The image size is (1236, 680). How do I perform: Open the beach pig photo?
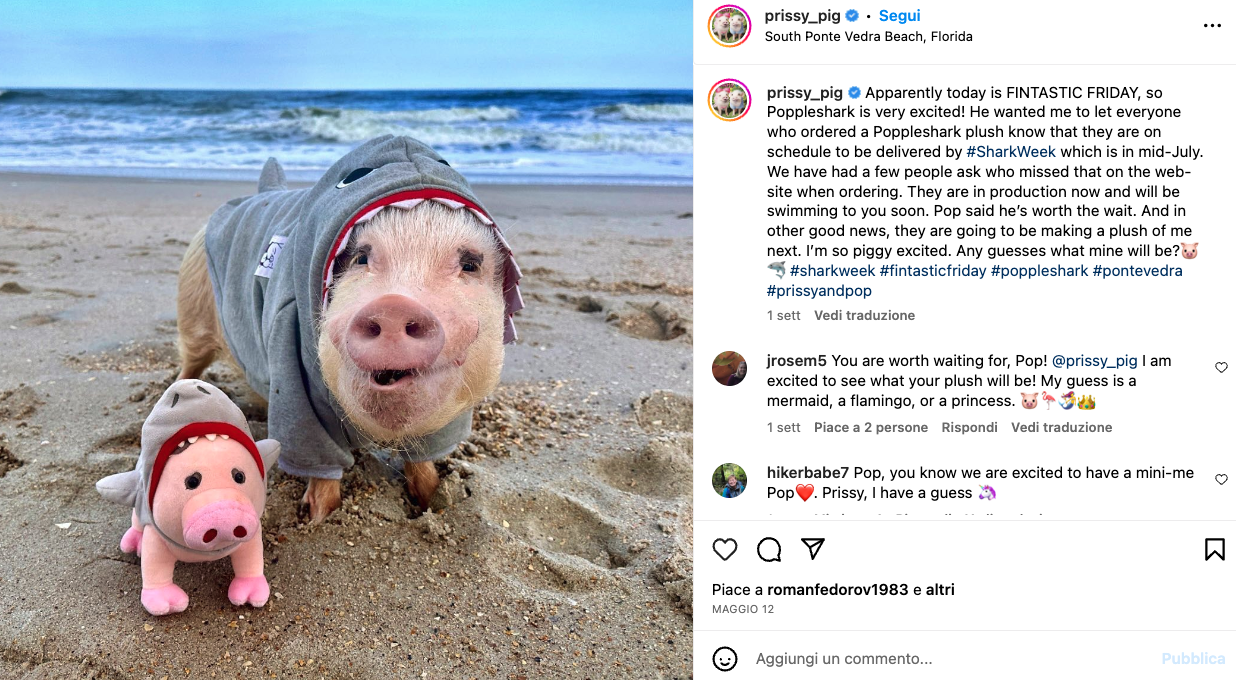coord(346,340)
